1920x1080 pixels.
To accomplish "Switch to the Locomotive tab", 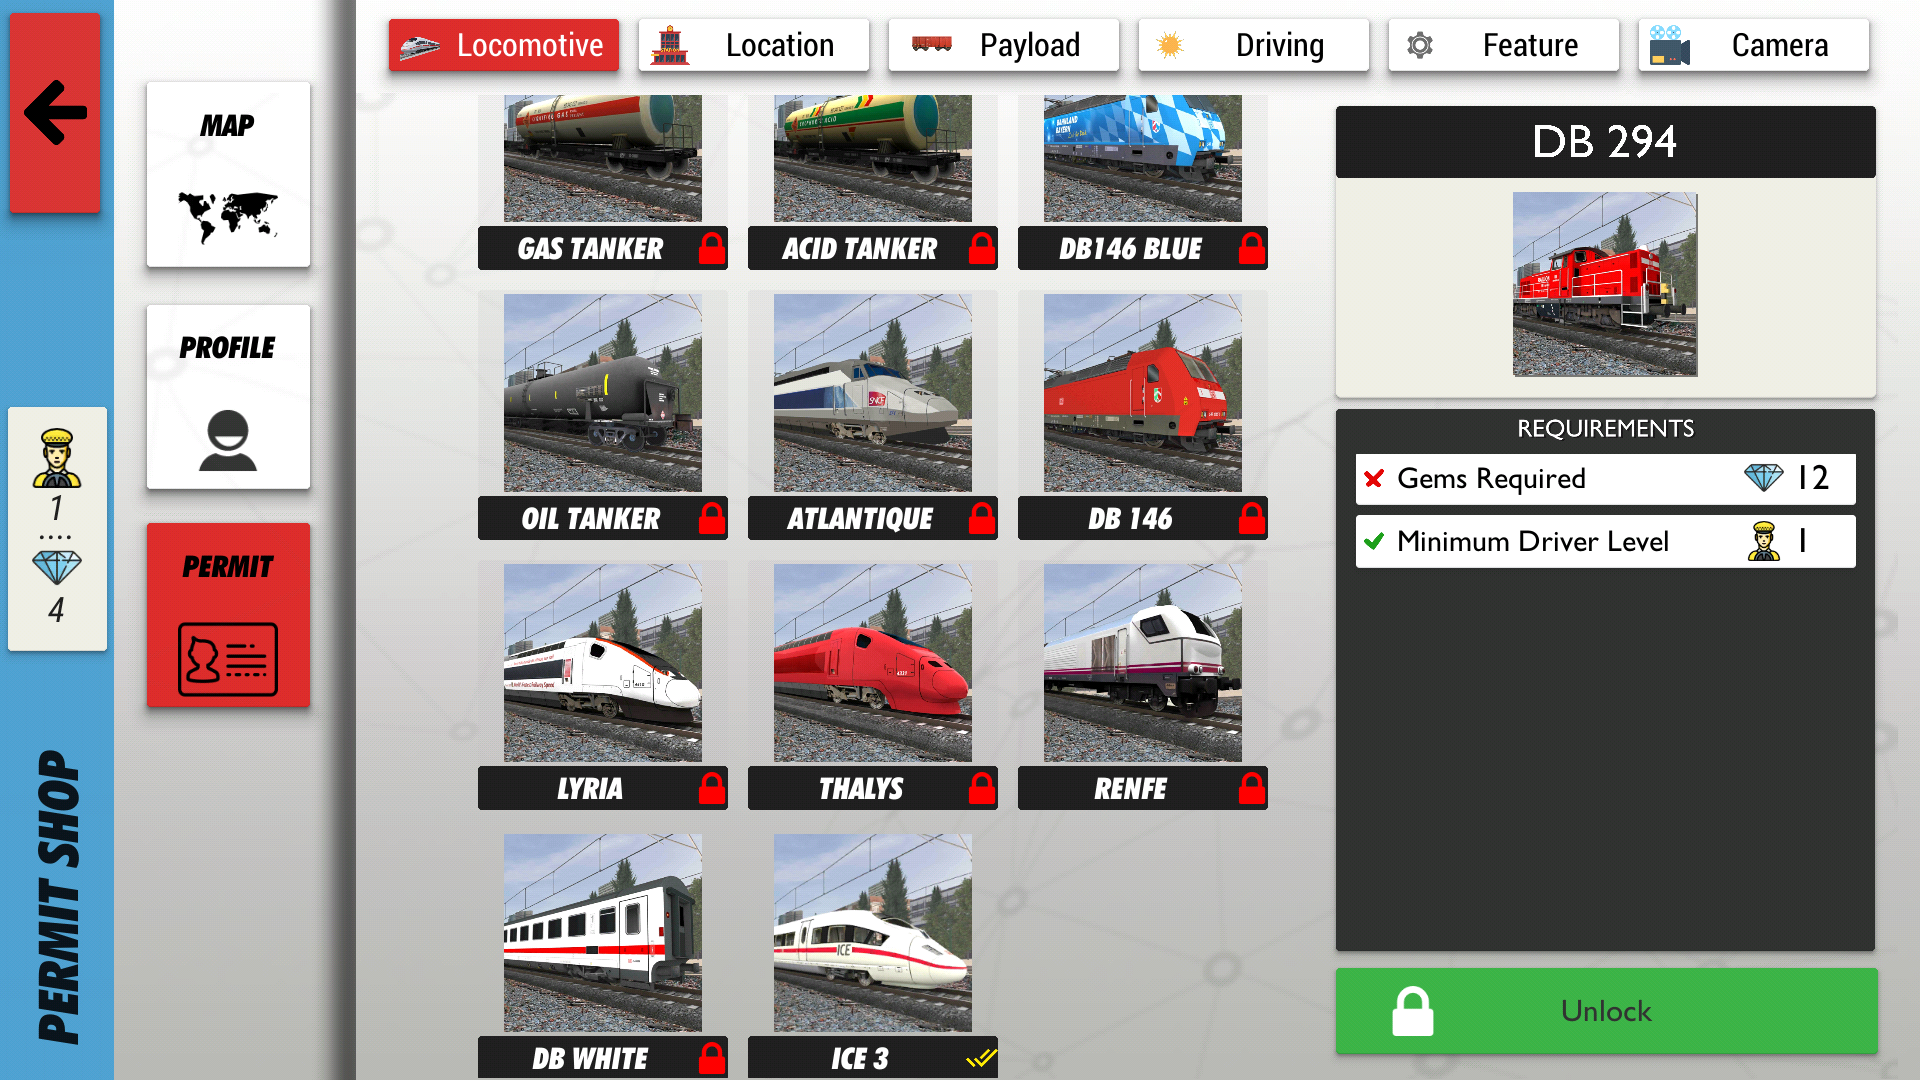I will (504, 45).
